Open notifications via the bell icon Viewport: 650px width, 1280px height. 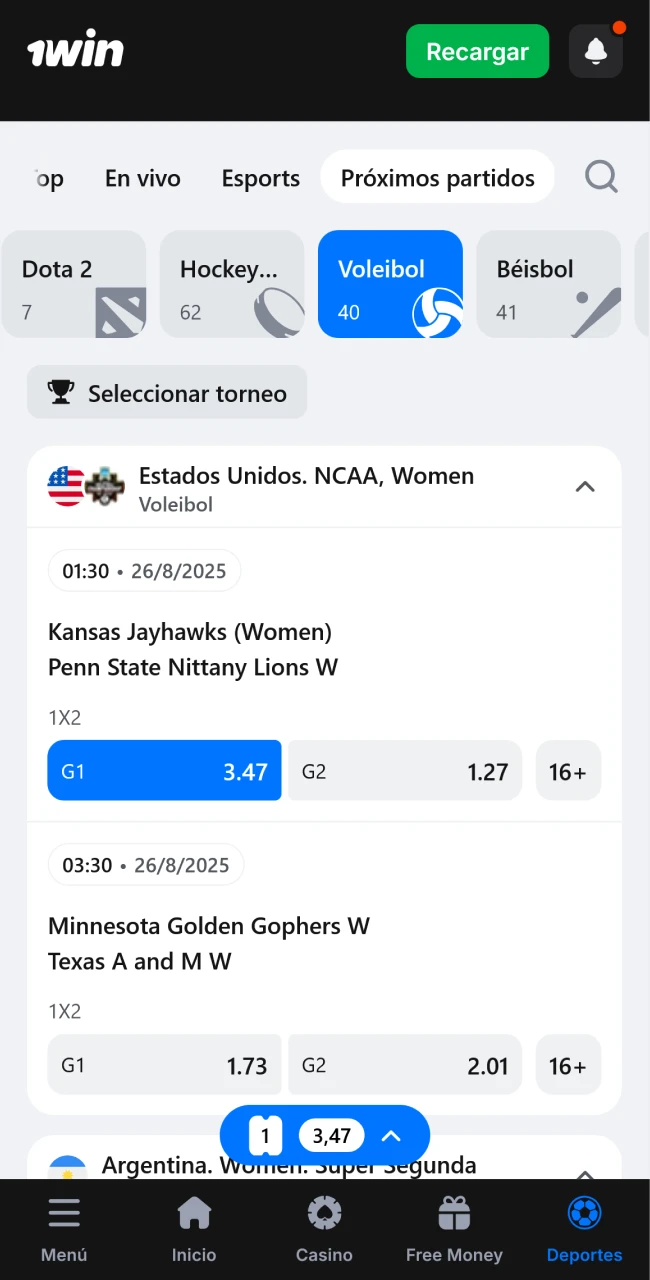click(x=596, y=51)
